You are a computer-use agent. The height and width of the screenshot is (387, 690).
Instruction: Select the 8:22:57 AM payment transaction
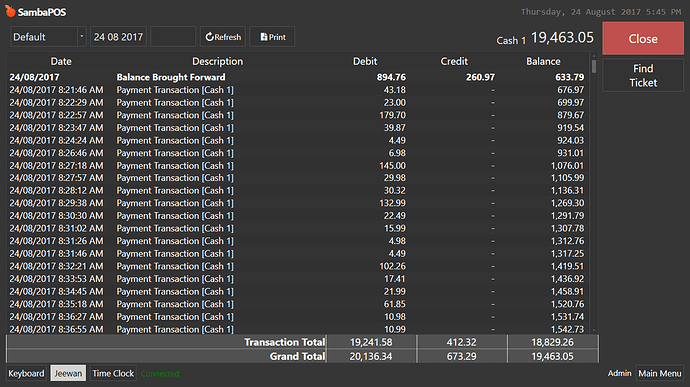click(x=297, y=115)
